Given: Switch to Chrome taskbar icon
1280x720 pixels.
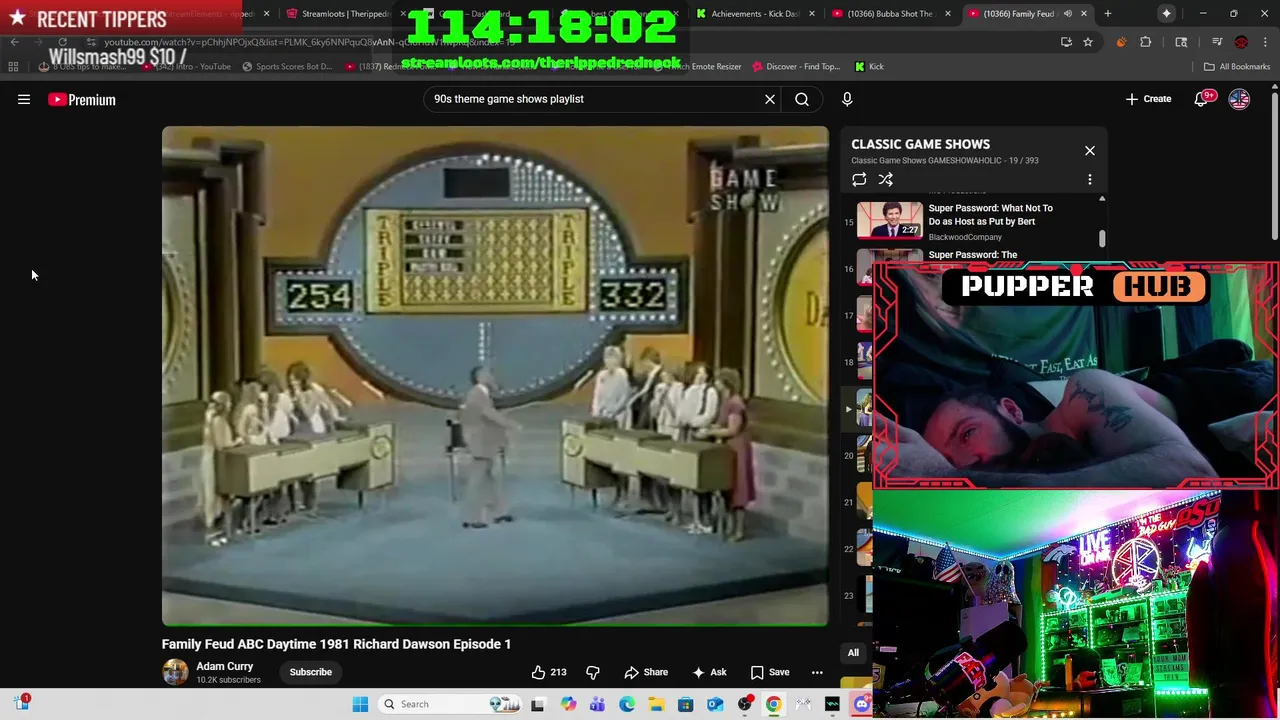Looking at the screenshot, I should tap(773, 704).
